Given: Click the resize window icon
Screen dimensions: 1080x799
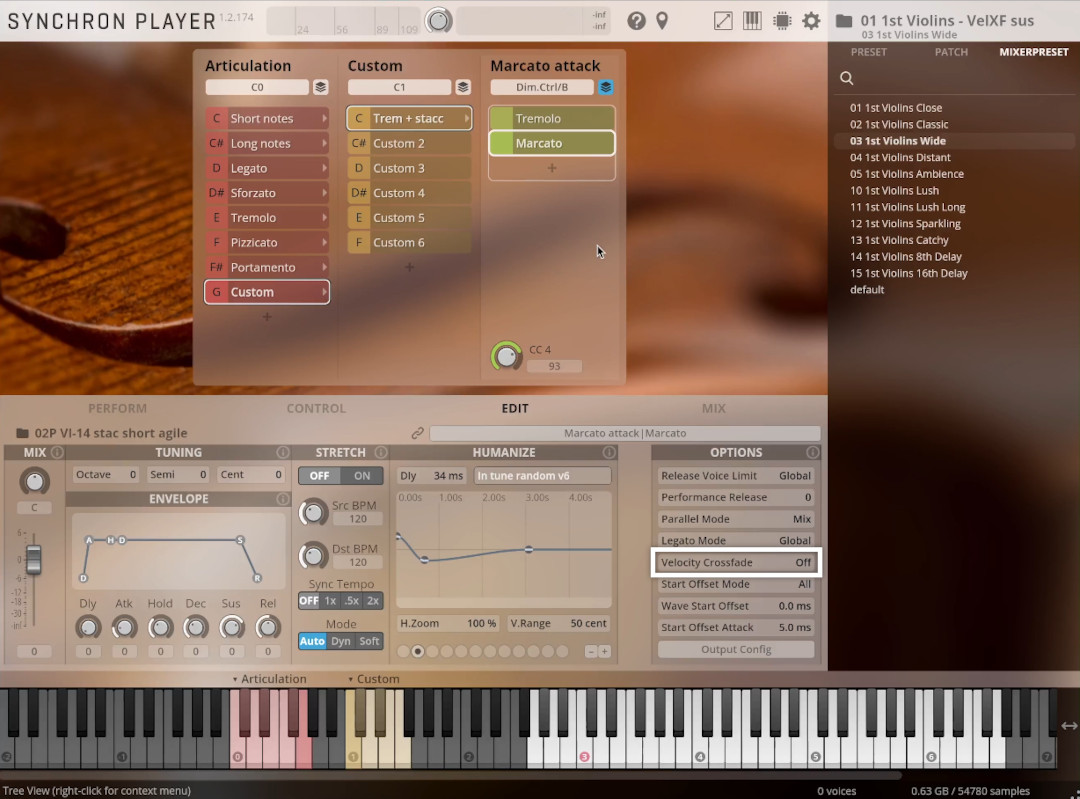Looking at the screenshot, I should [723, 21].
